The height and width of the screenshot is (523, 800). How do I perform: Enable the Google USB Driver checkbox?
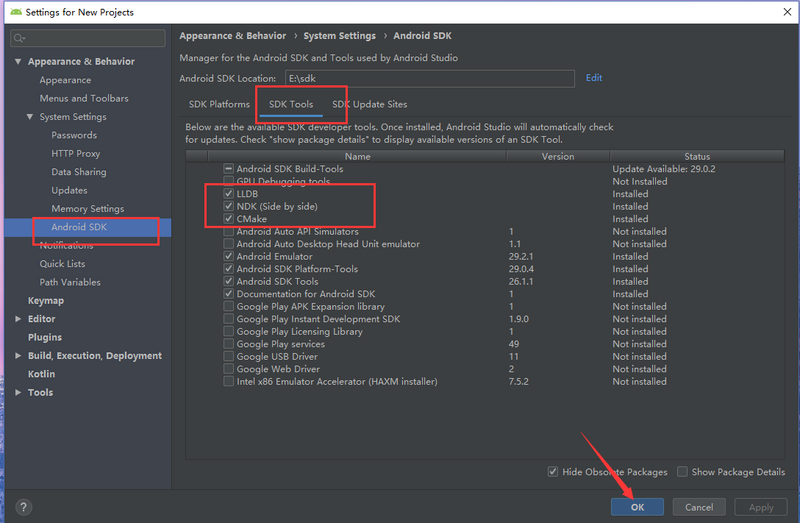point(229,356)
